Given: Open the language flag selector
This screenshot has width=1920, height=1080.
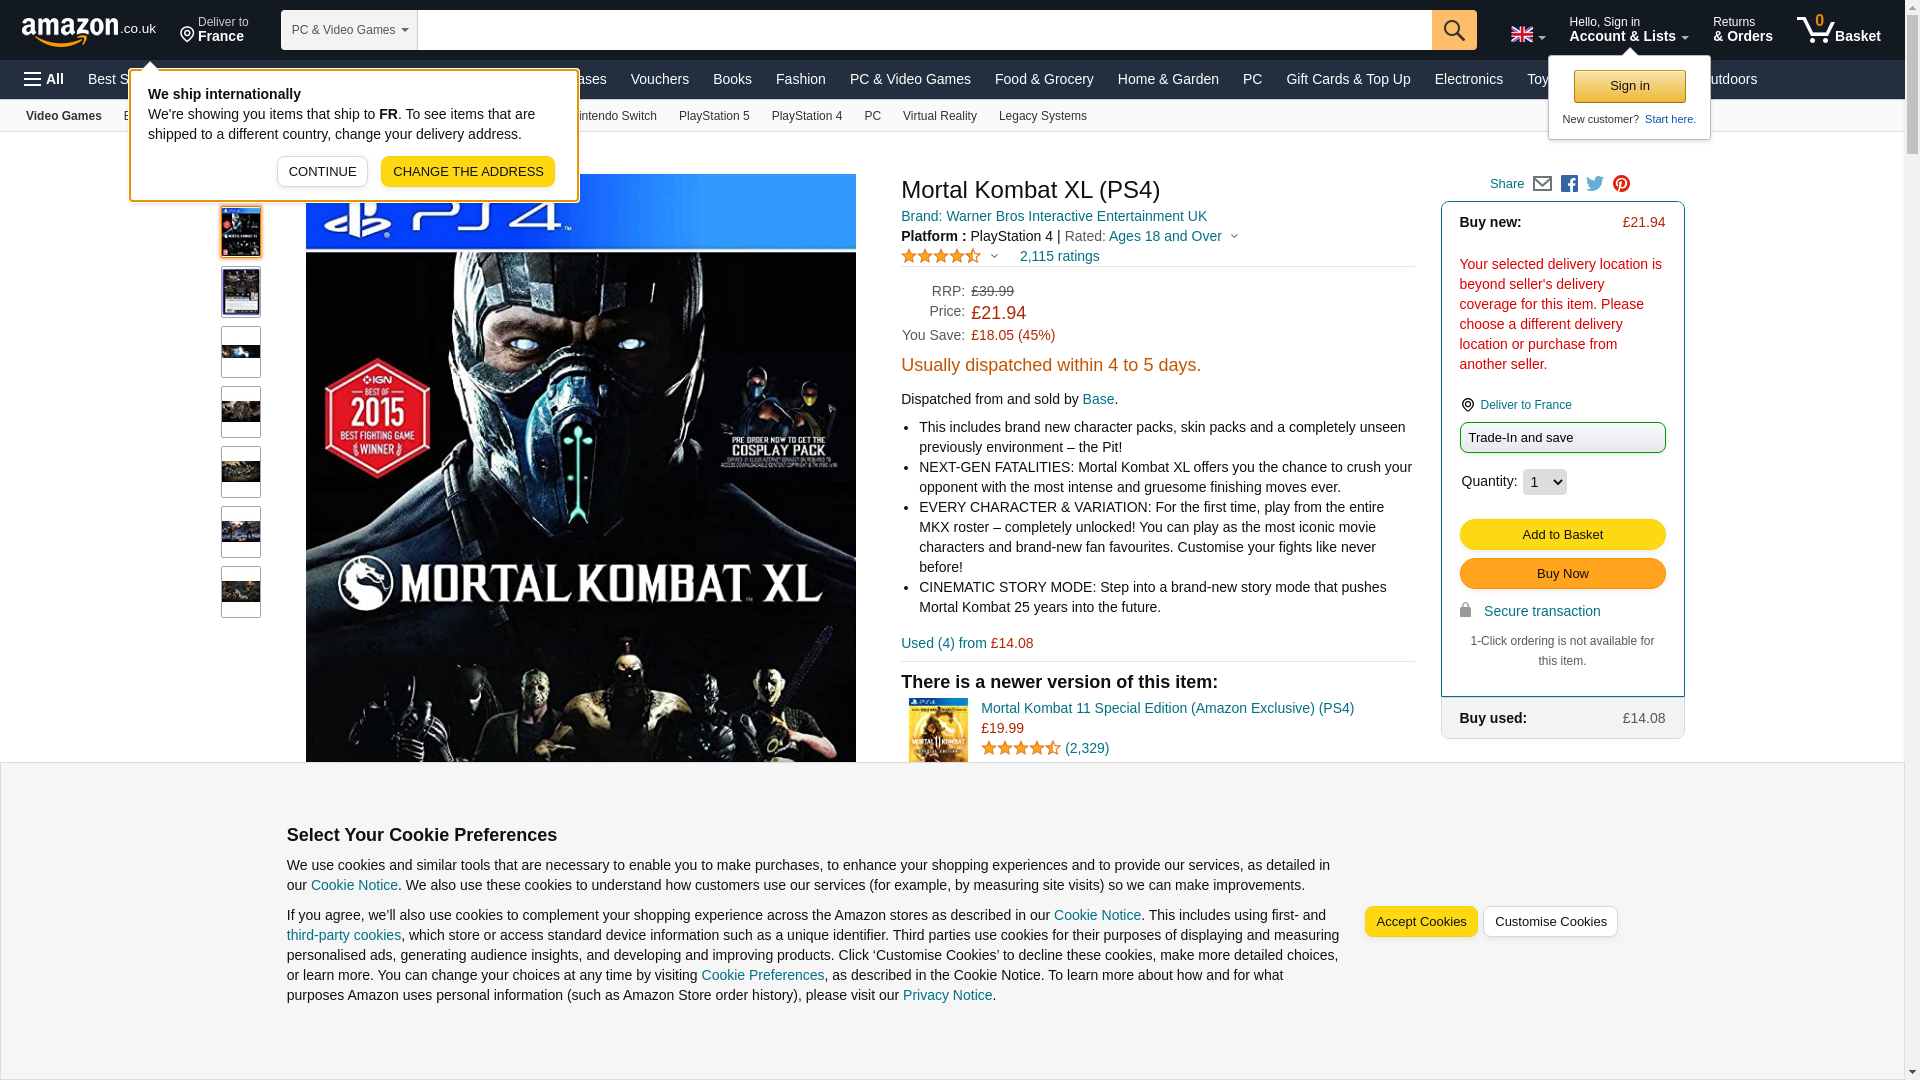Looking at the screenshot, I should tap(1527, 34).
